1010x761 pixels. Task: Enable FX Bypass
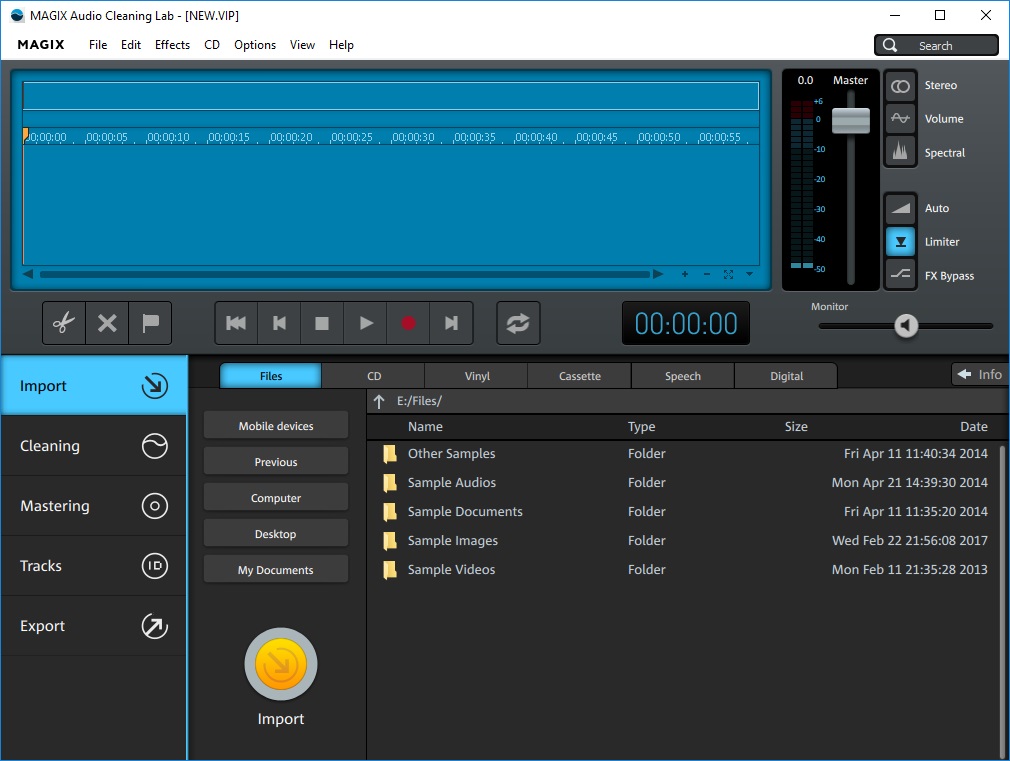tap(900, 275)
